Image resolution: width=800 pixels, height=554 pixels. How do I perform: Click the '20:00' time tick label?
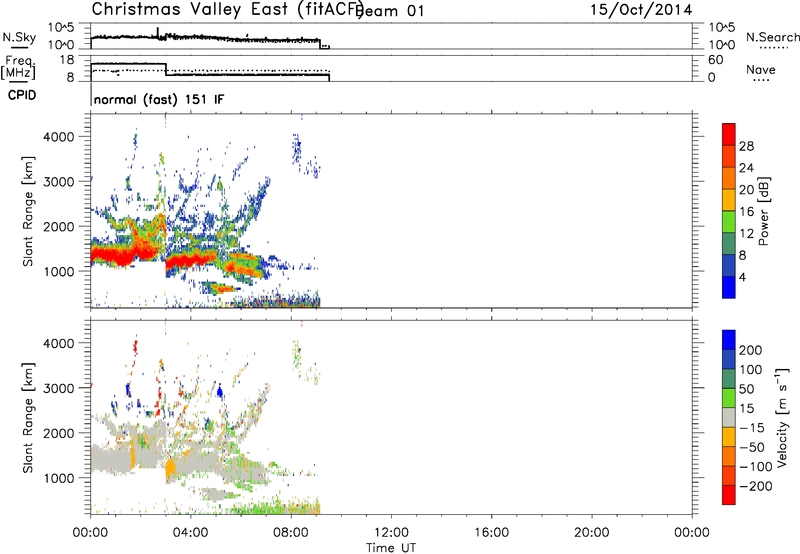point(591,533)
